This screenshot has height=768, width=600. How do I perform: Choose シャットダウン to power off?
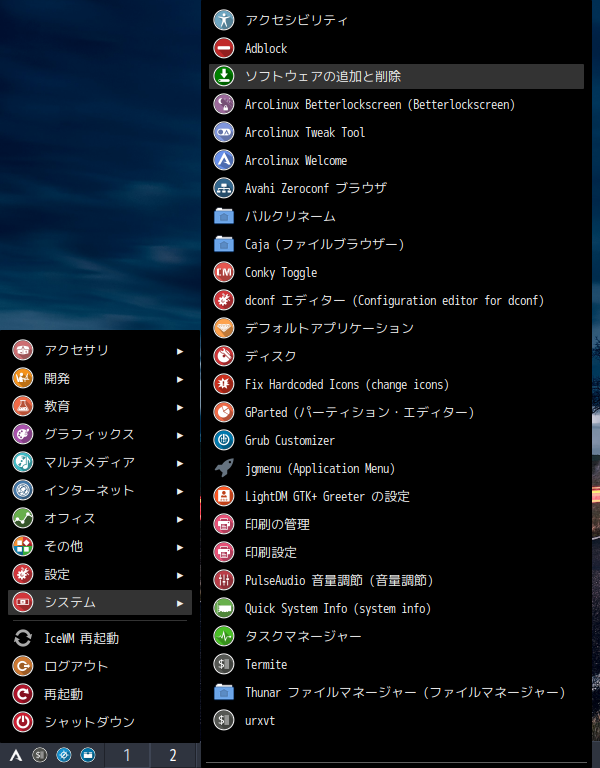pos(100,722)
